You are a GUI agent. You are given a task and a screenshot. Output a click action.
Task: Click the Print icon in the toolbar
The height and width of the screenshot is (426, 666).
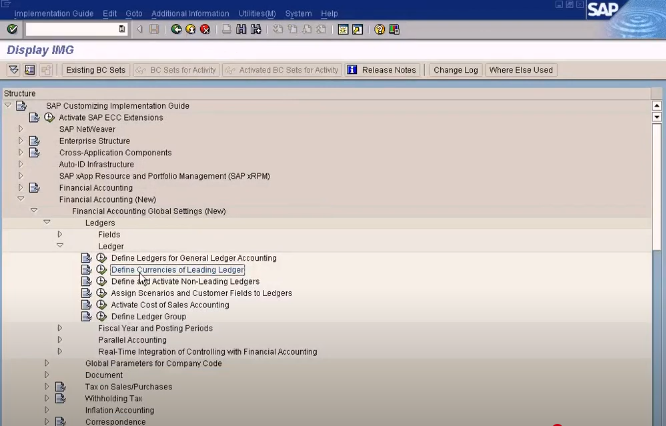tap(226, 29)
